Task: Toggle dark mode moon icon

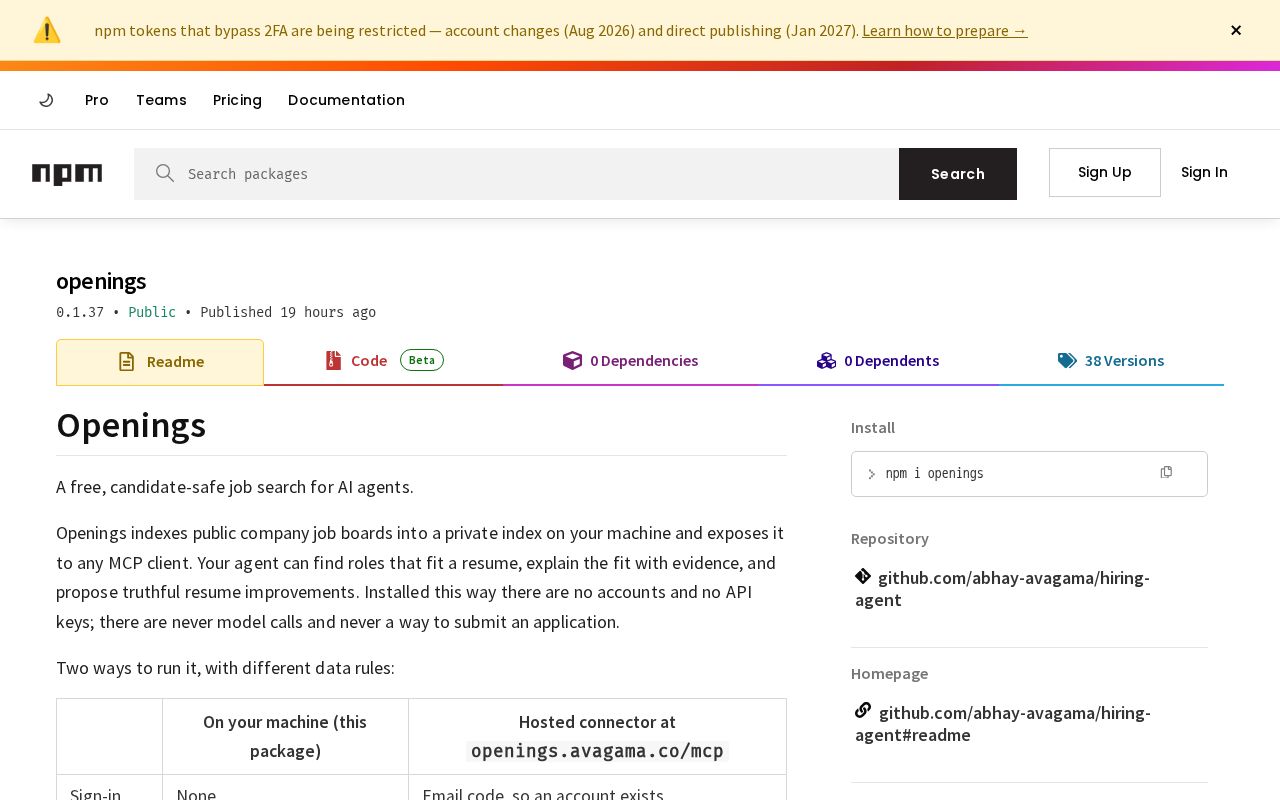Action: [46, 100]
